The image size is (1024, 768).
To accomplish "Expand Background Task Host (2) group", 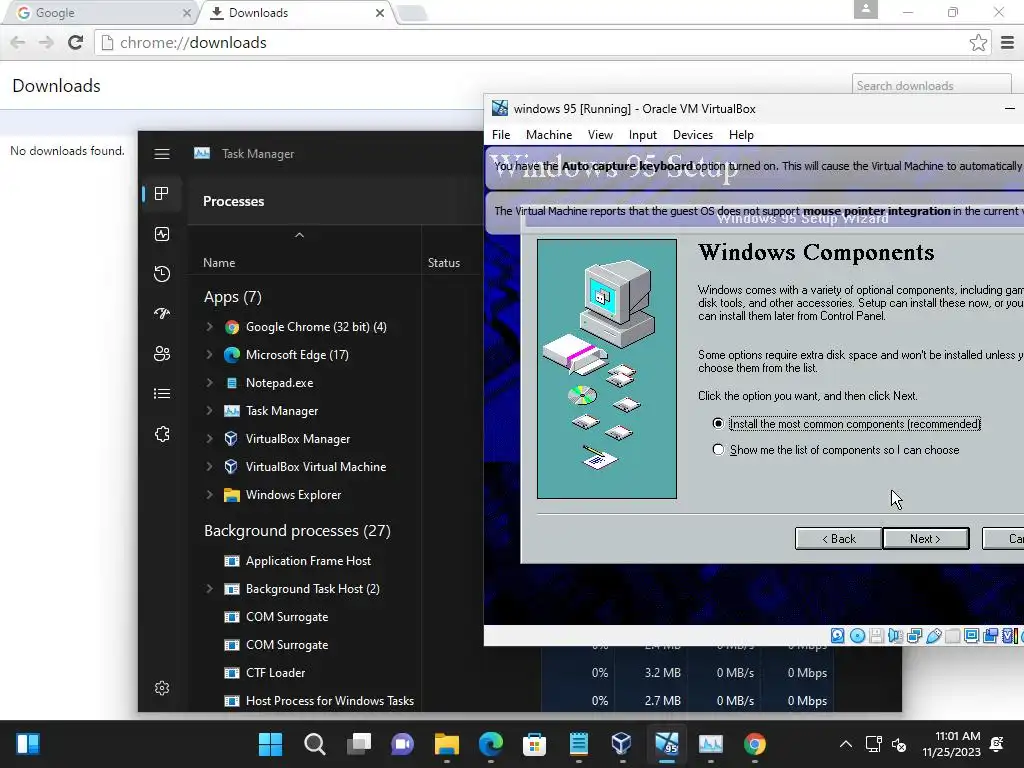I will tap(209, 589).
